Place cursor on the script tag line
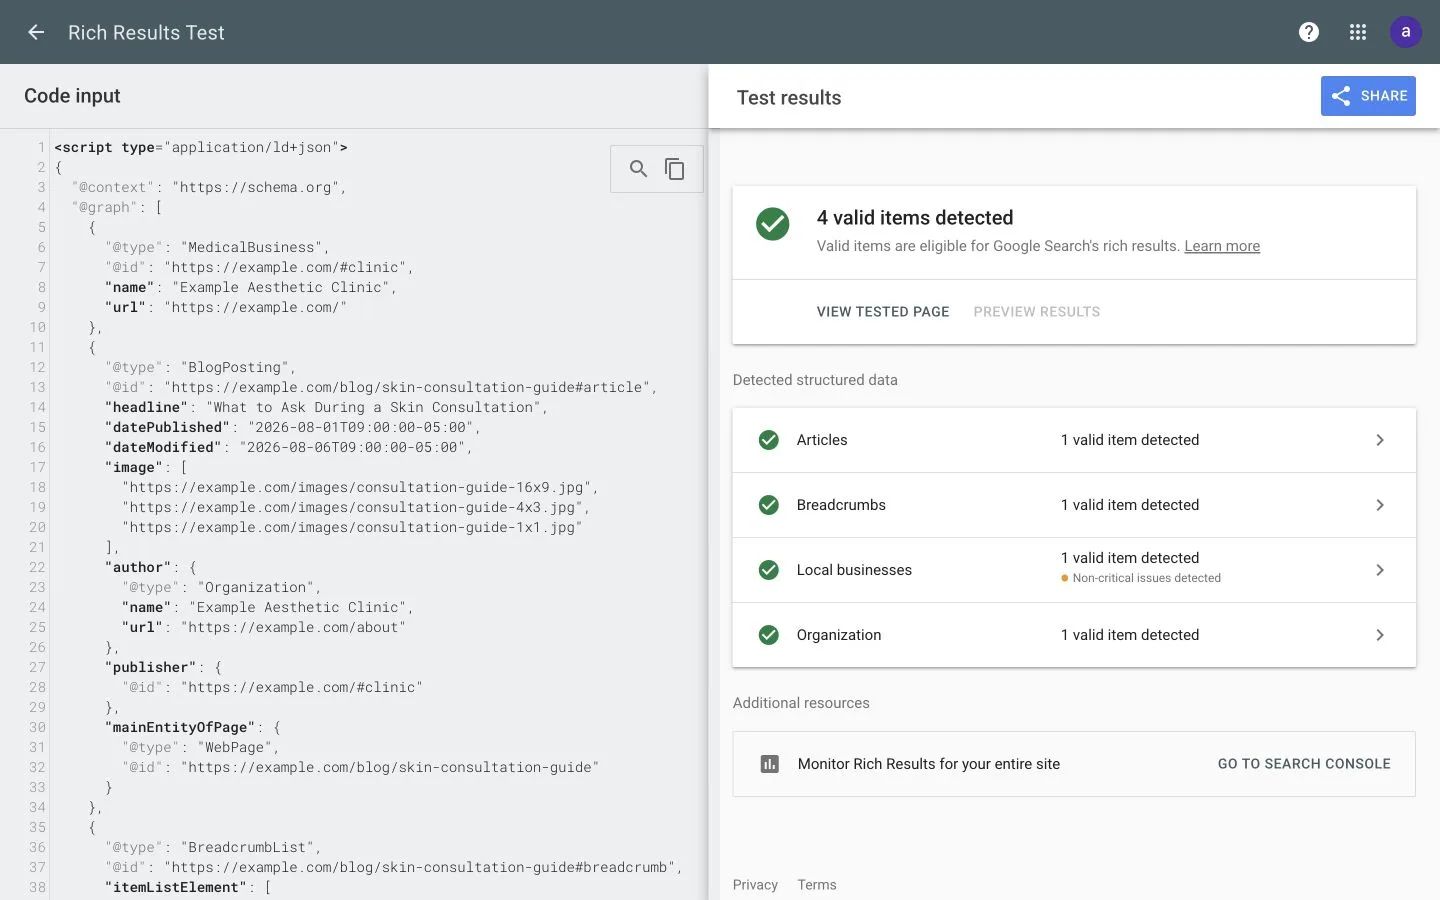Viewport: 1440px width, 900px height. [201, 147]
